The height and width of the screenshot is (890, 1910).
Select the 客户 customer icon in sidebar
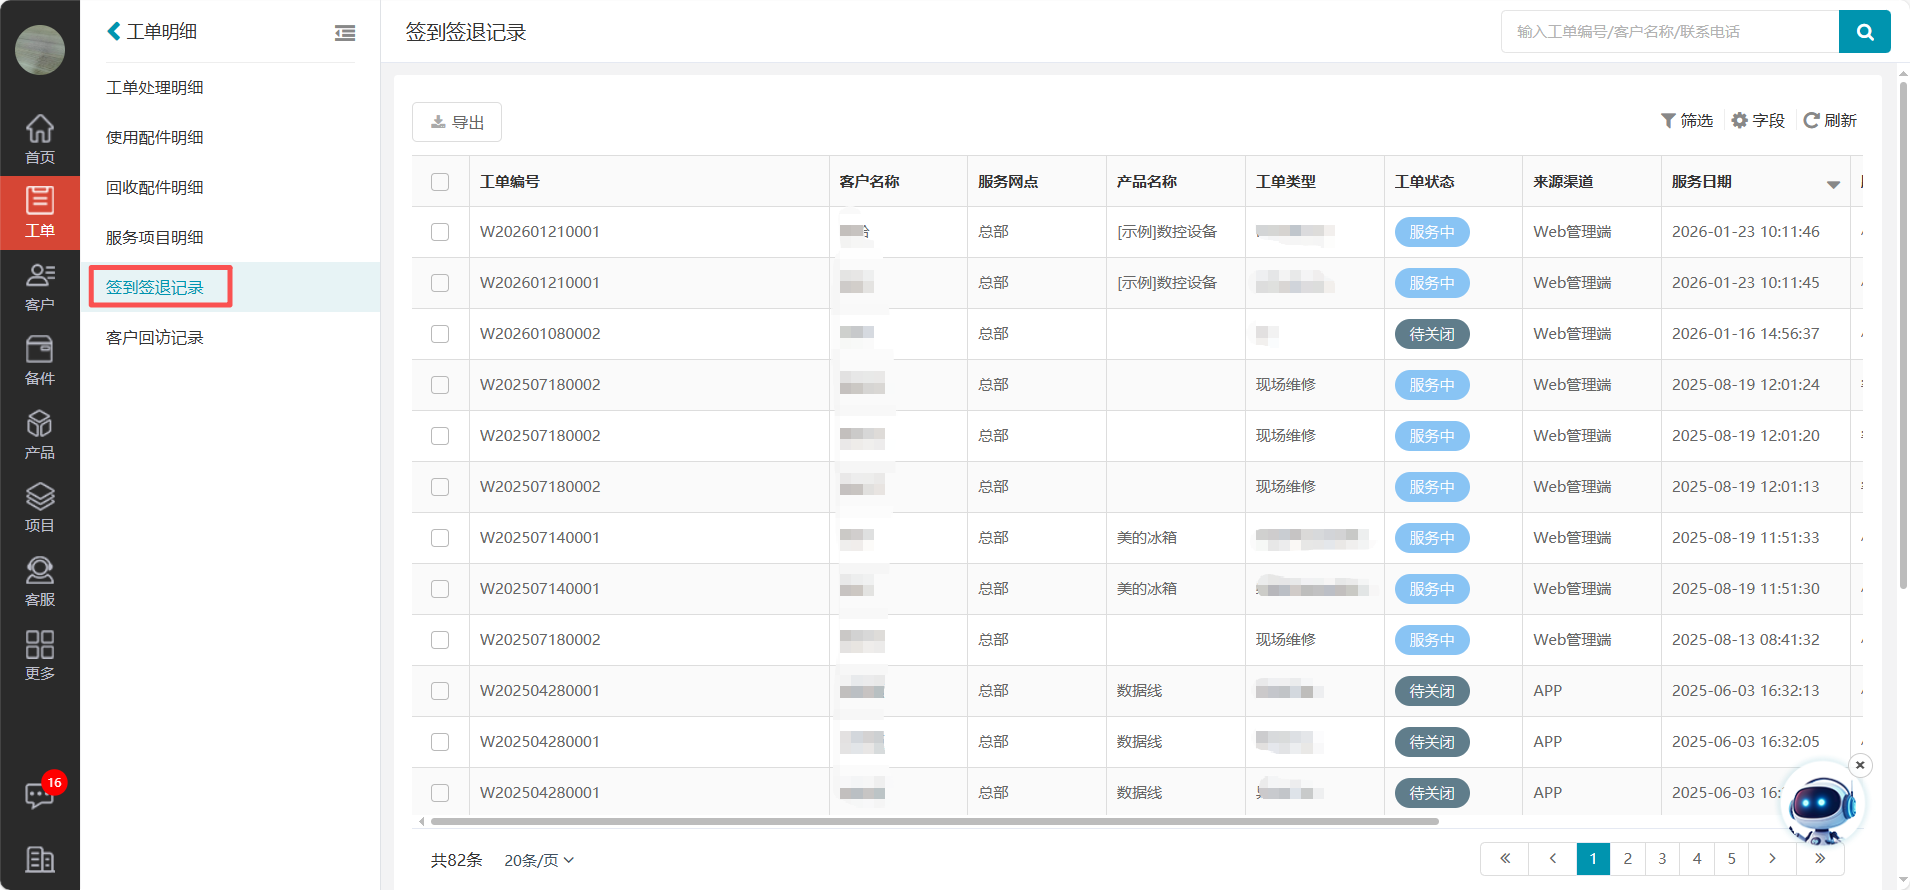click(39, 286)
